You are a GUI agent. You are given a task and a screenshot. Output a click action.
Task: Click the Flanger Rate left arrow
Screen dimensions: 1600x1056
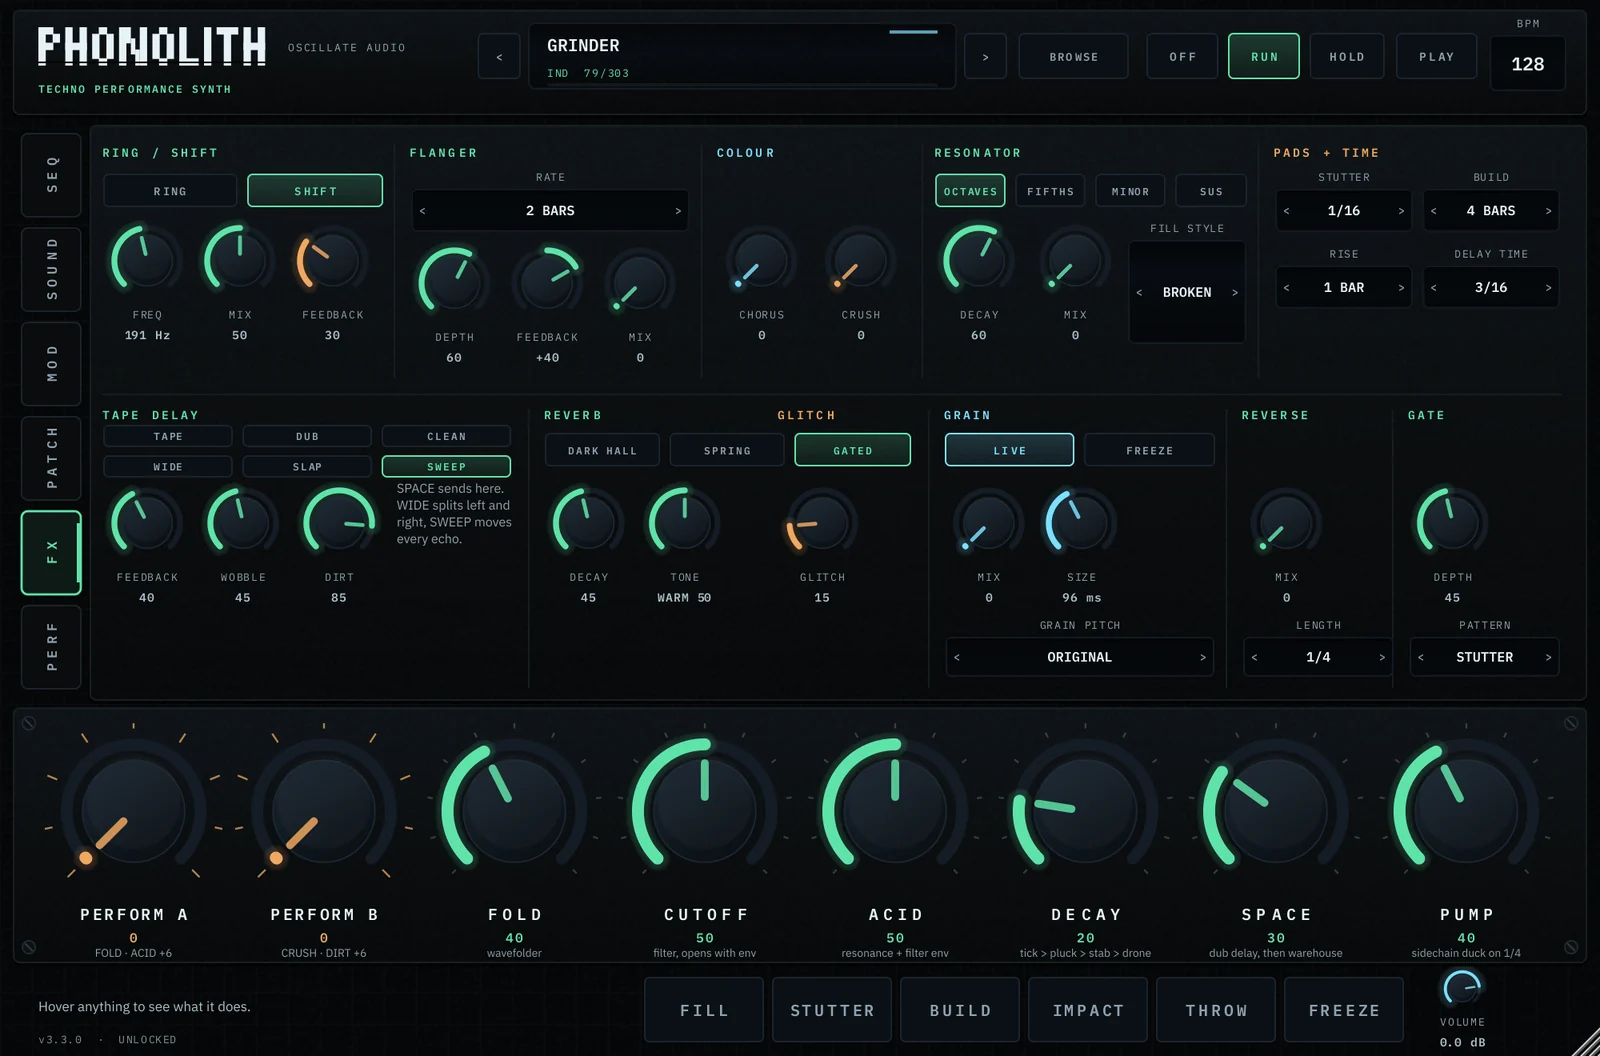[423, 211]
